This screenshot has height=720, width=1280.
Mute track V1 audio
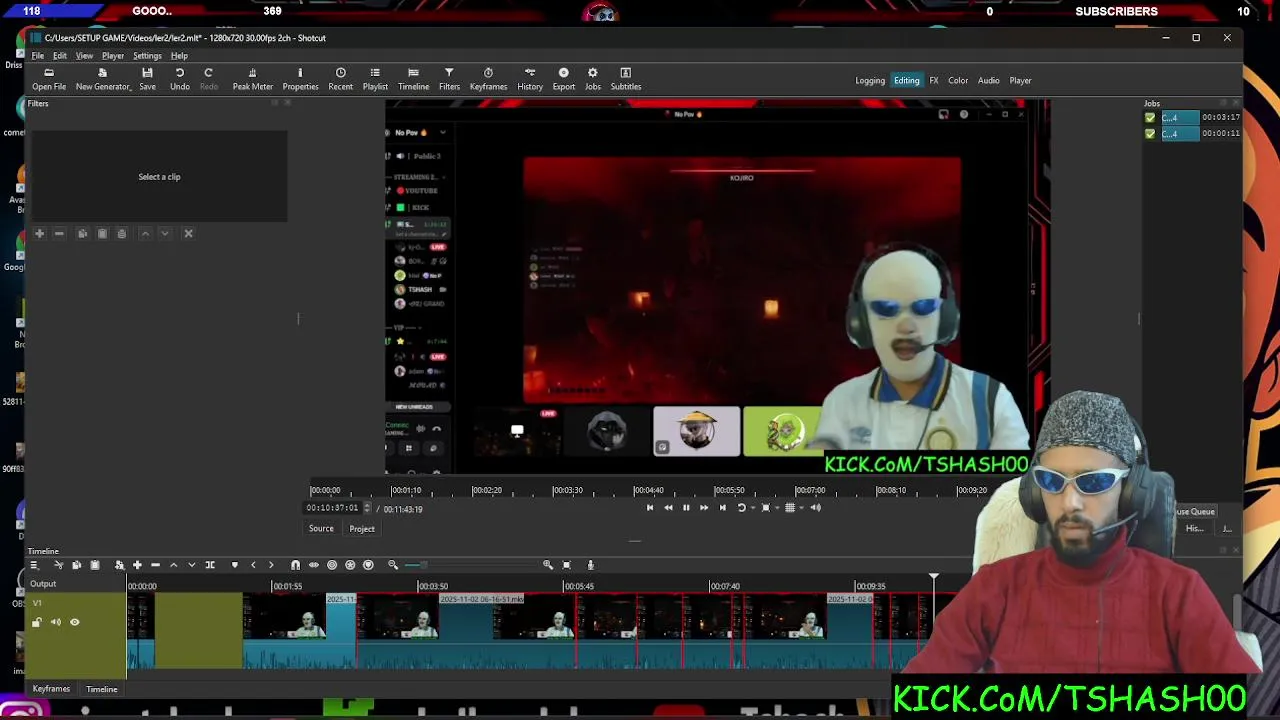pyautogui.click(x=56, y=623)
